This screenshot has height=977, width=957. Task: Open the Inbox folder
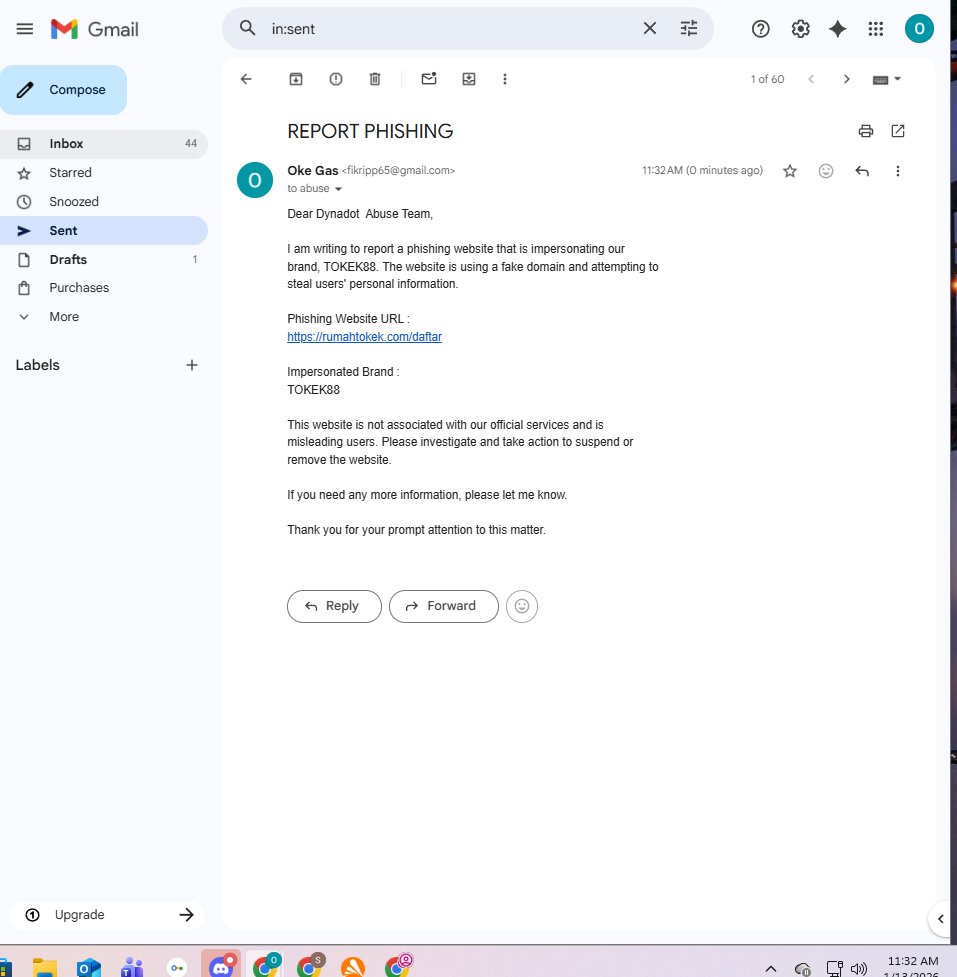point(103,144)
